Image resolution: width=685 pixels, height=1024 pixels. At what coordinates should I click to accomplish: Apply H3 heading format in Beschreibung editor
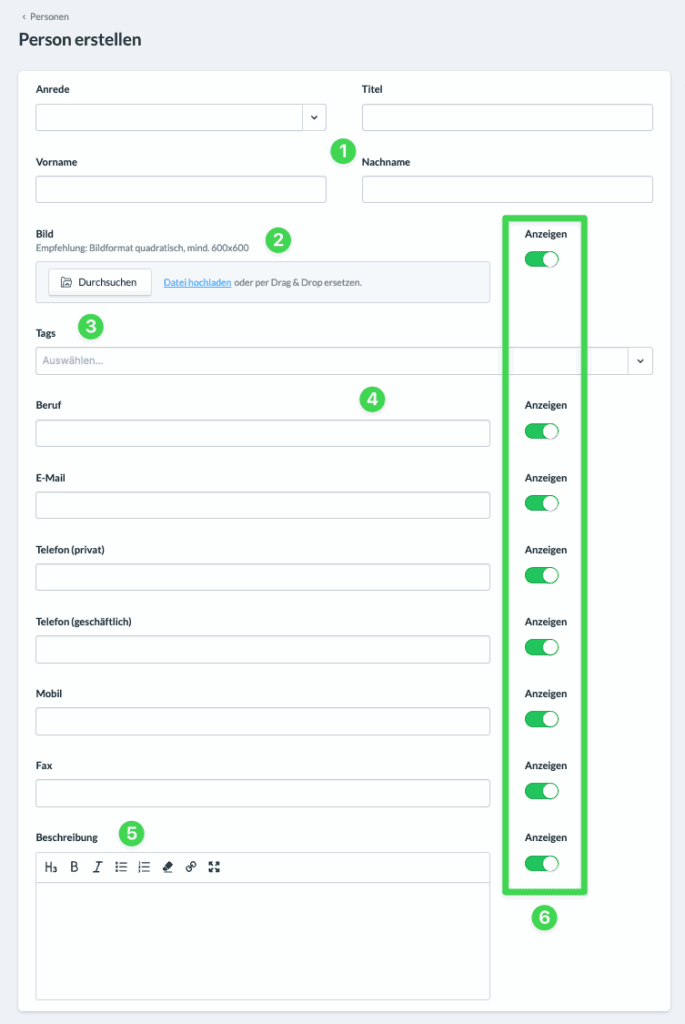pos(51,867)
